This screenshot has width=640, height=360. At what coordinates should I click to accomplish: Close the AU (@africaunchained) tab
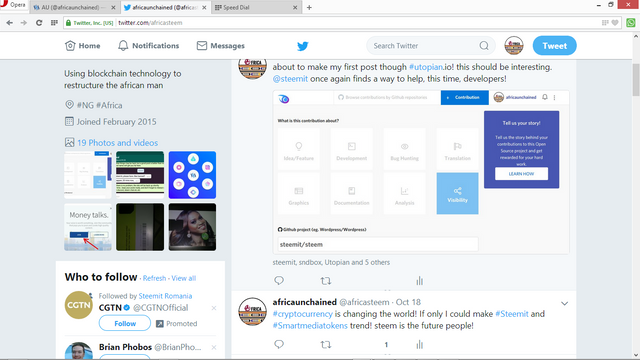point(113,7)
